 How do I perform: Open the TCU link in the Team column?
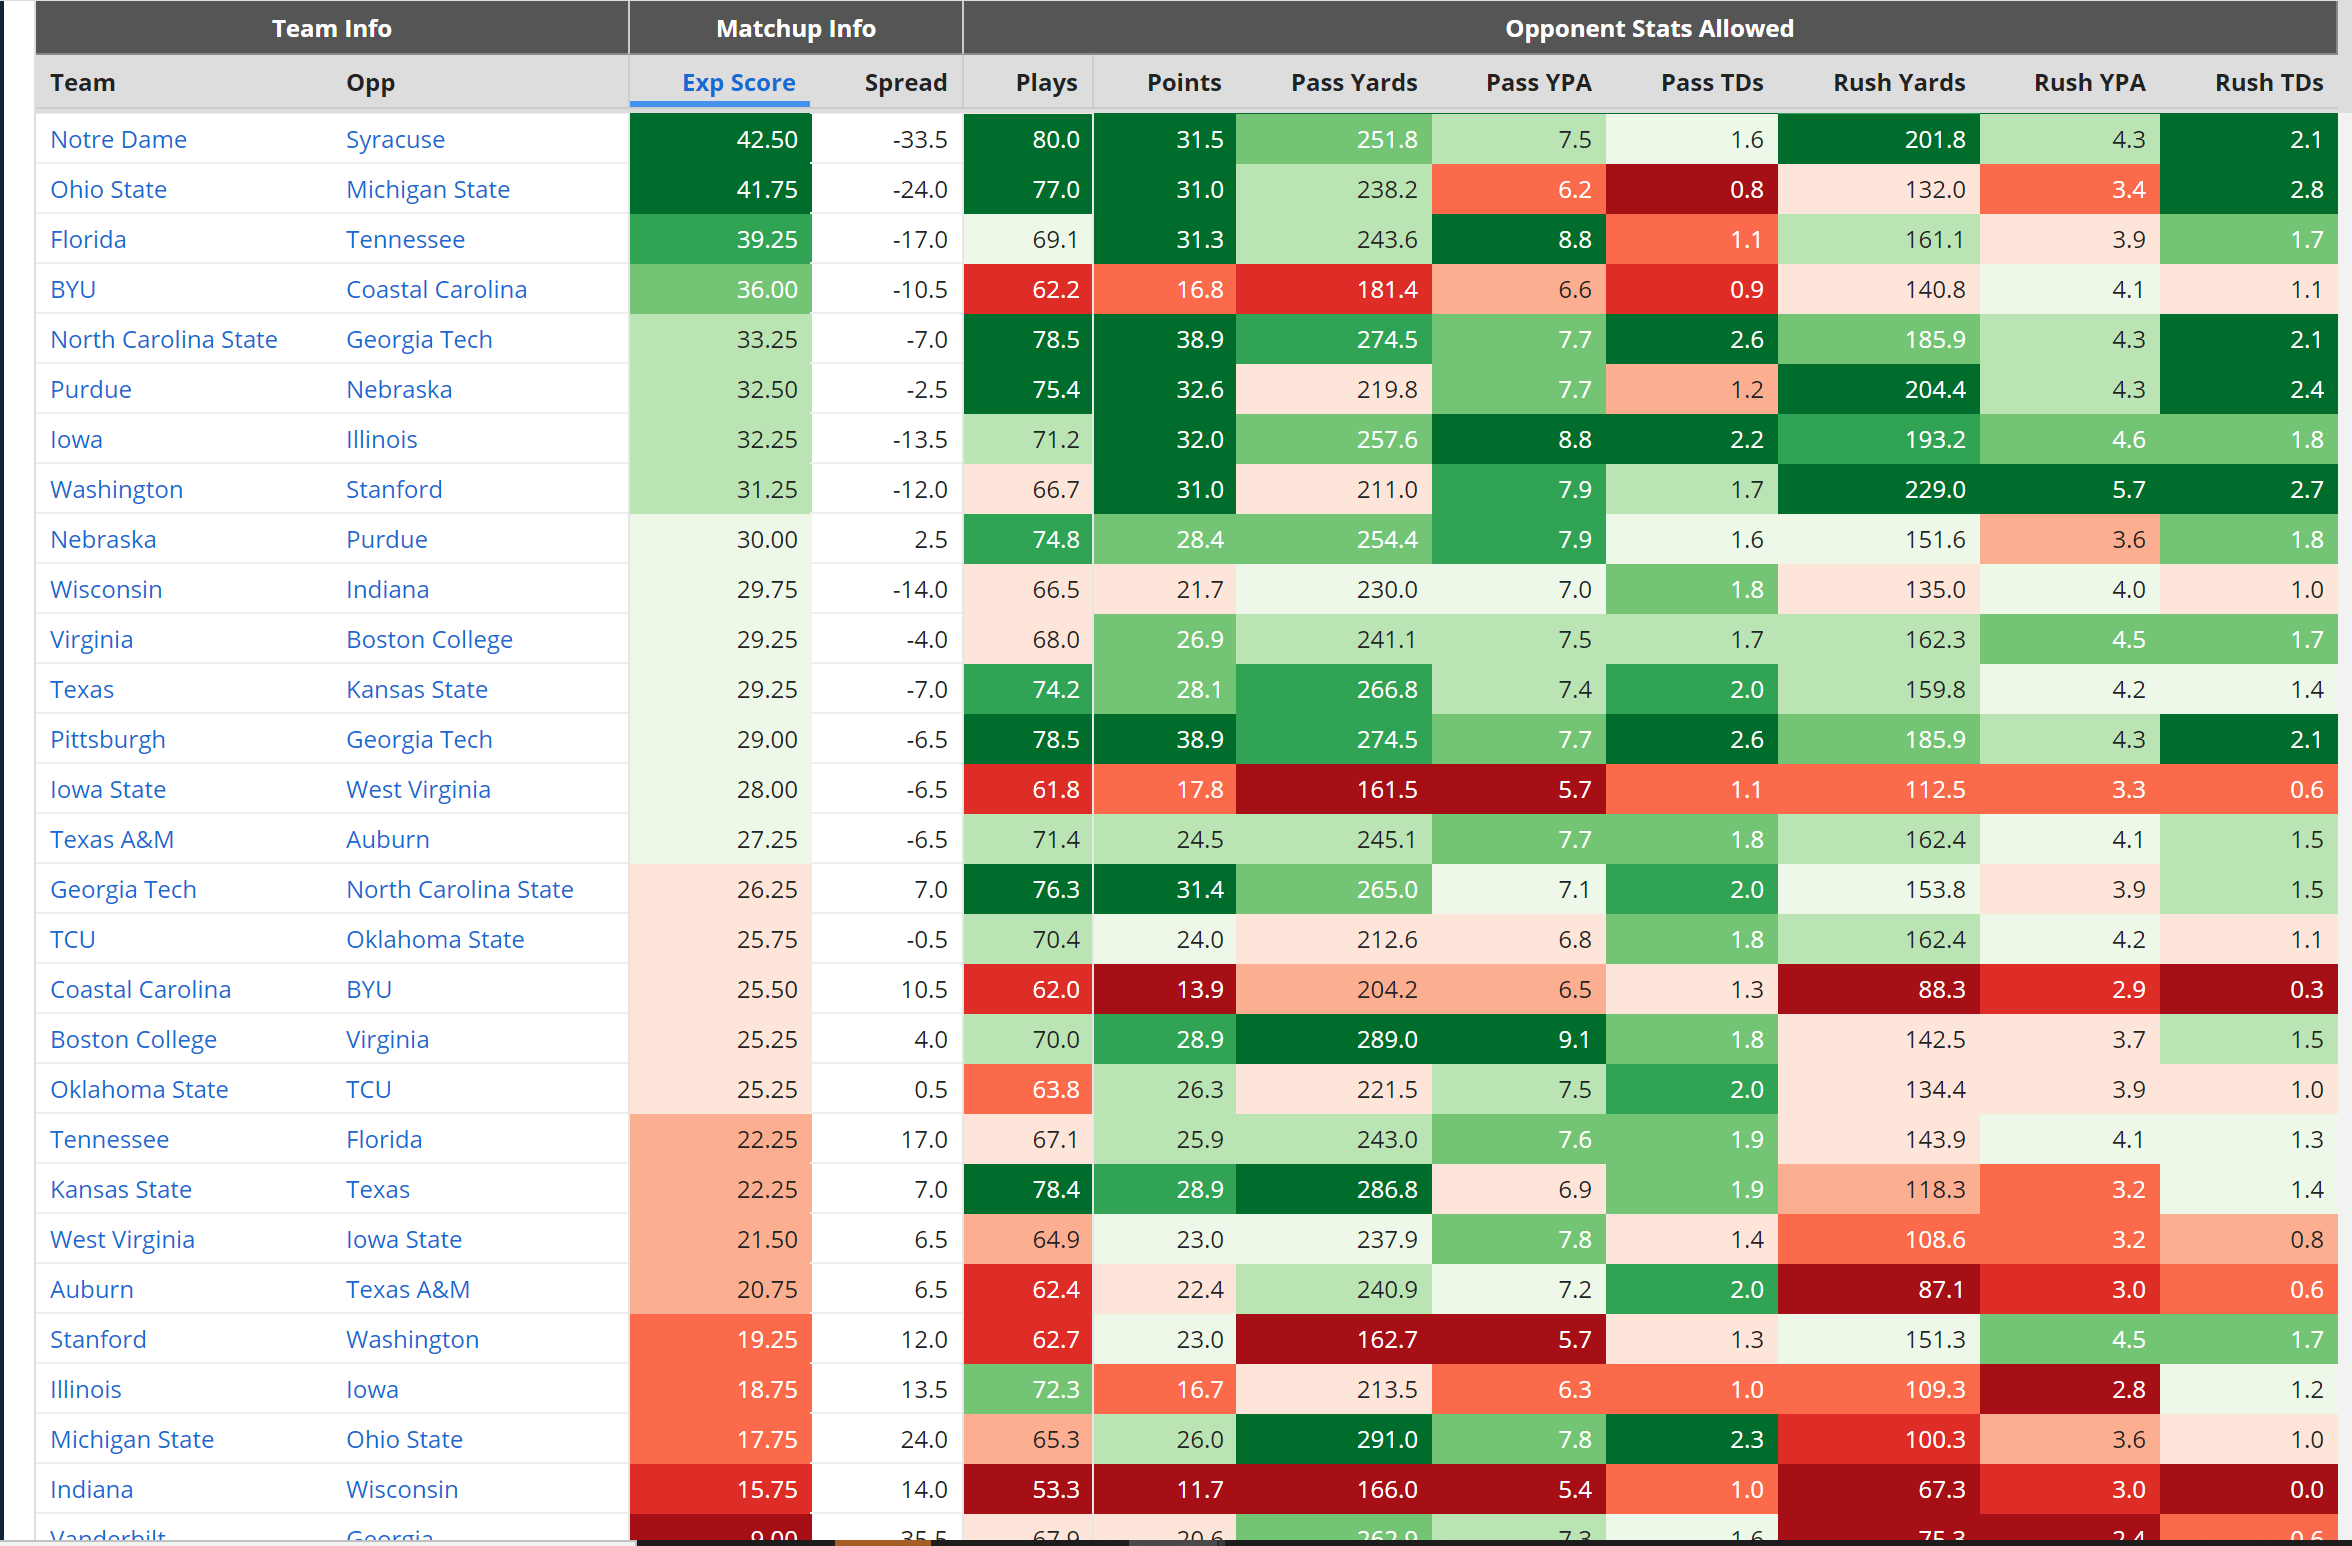(x=73, y=939)
